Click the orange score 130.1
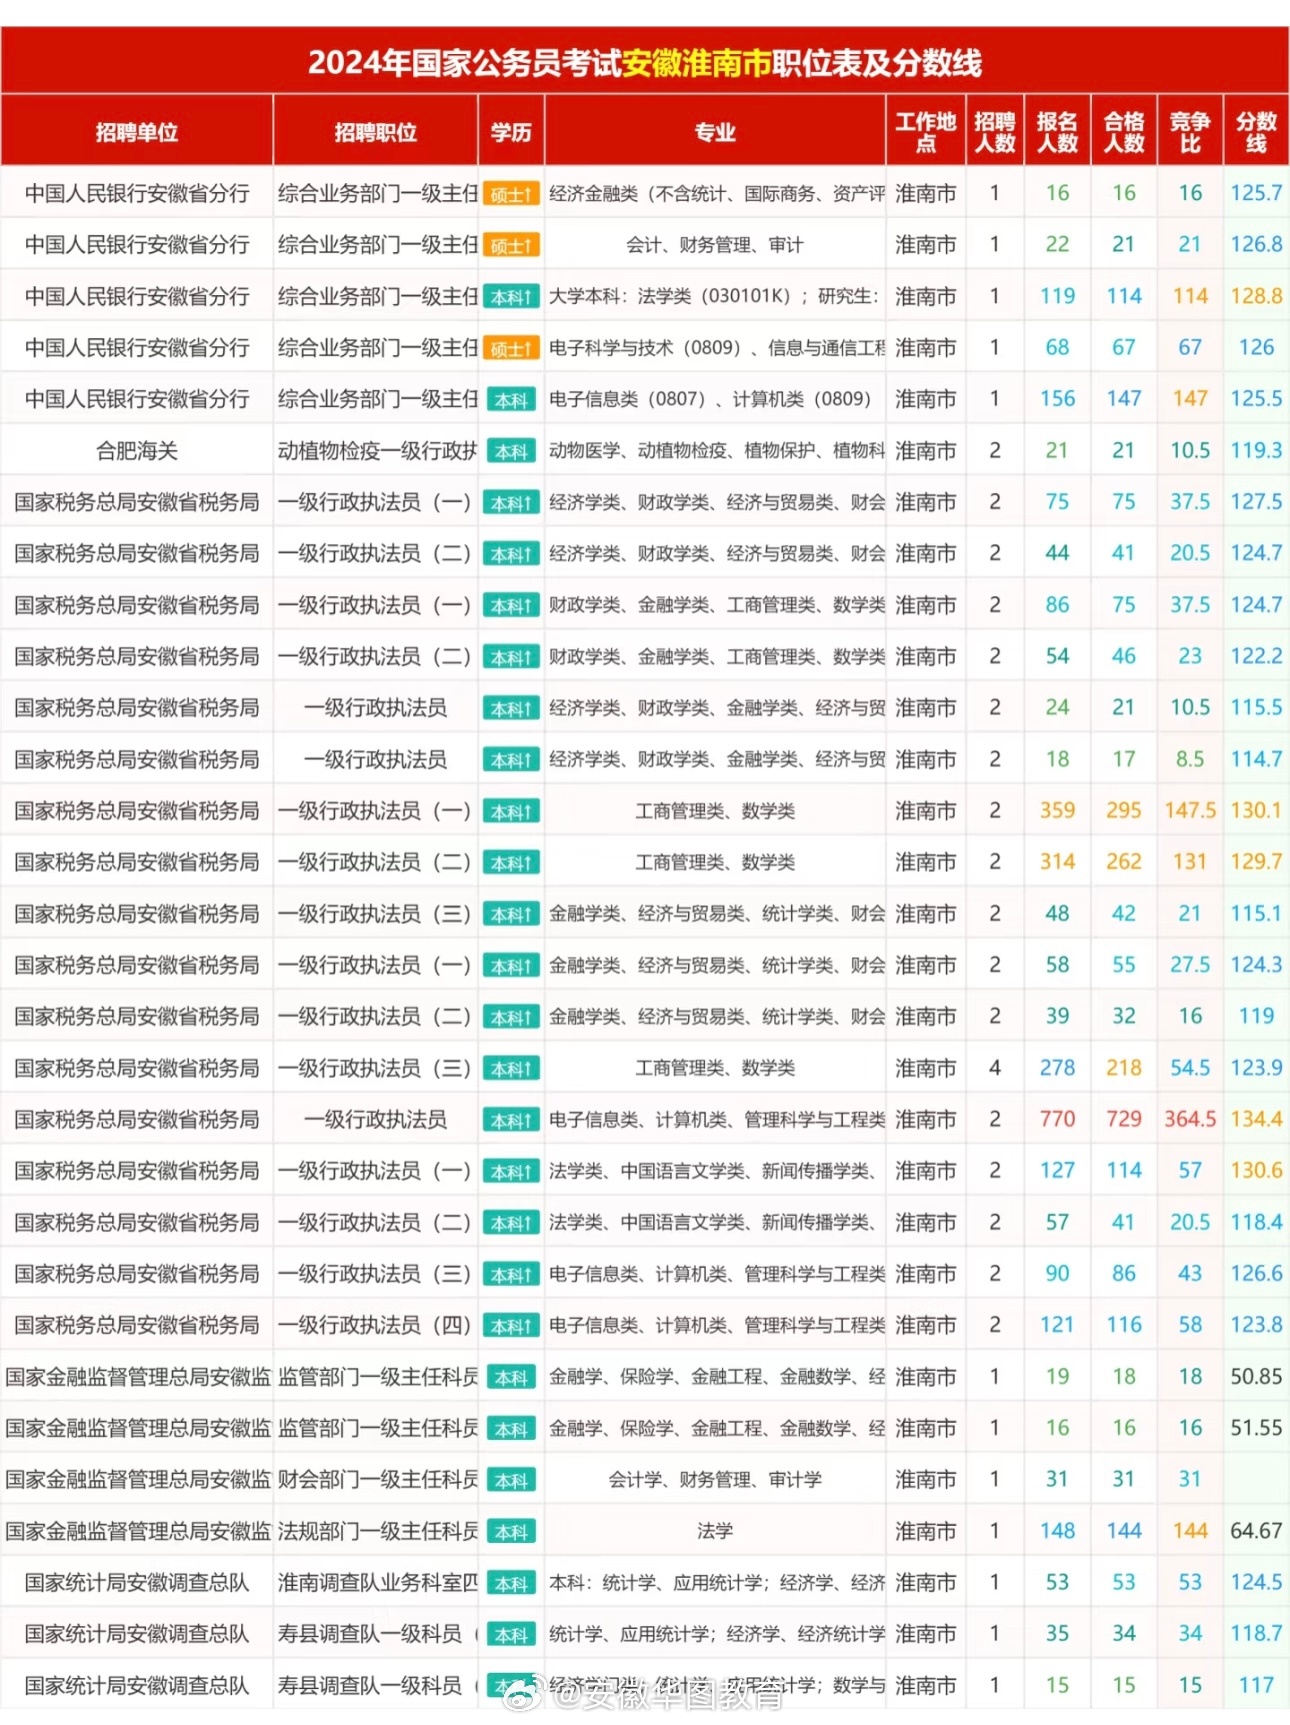This screenshot has height=1725, width=1290. pyautogui.click(x=1256, y=811)
